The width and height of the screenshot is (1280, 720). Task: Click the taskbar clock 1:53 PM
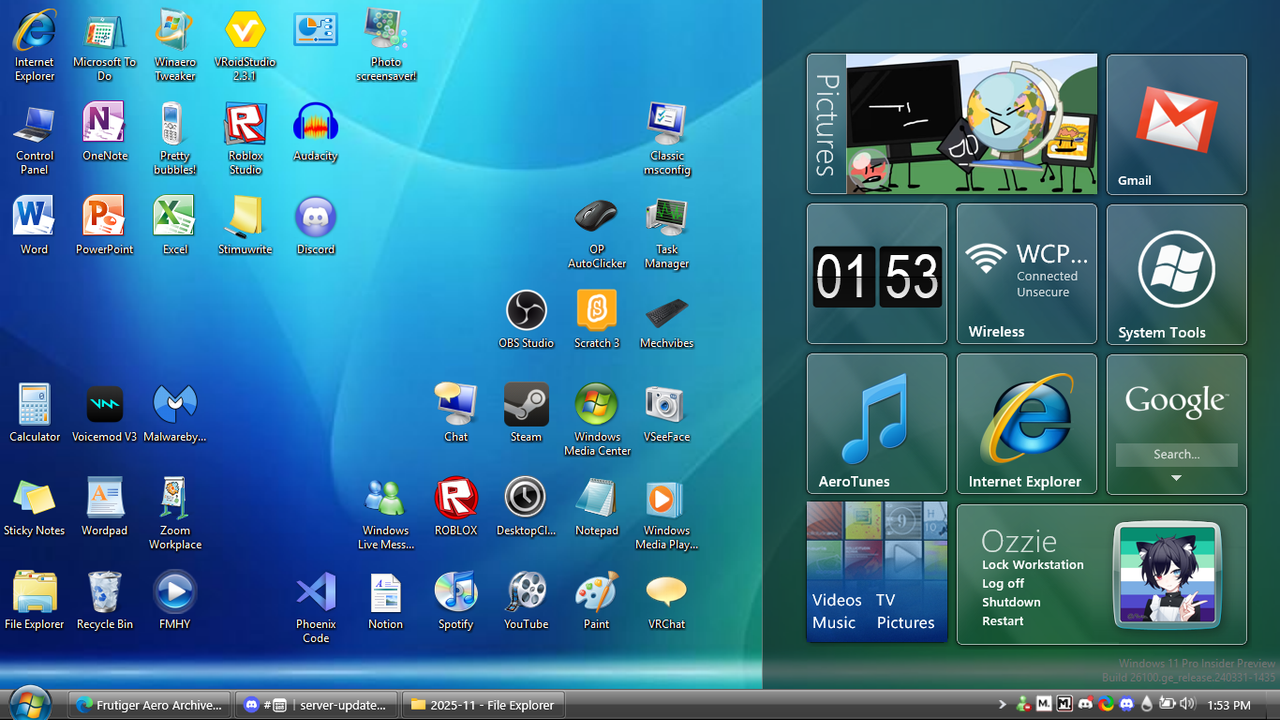[x=1229, y=706]
